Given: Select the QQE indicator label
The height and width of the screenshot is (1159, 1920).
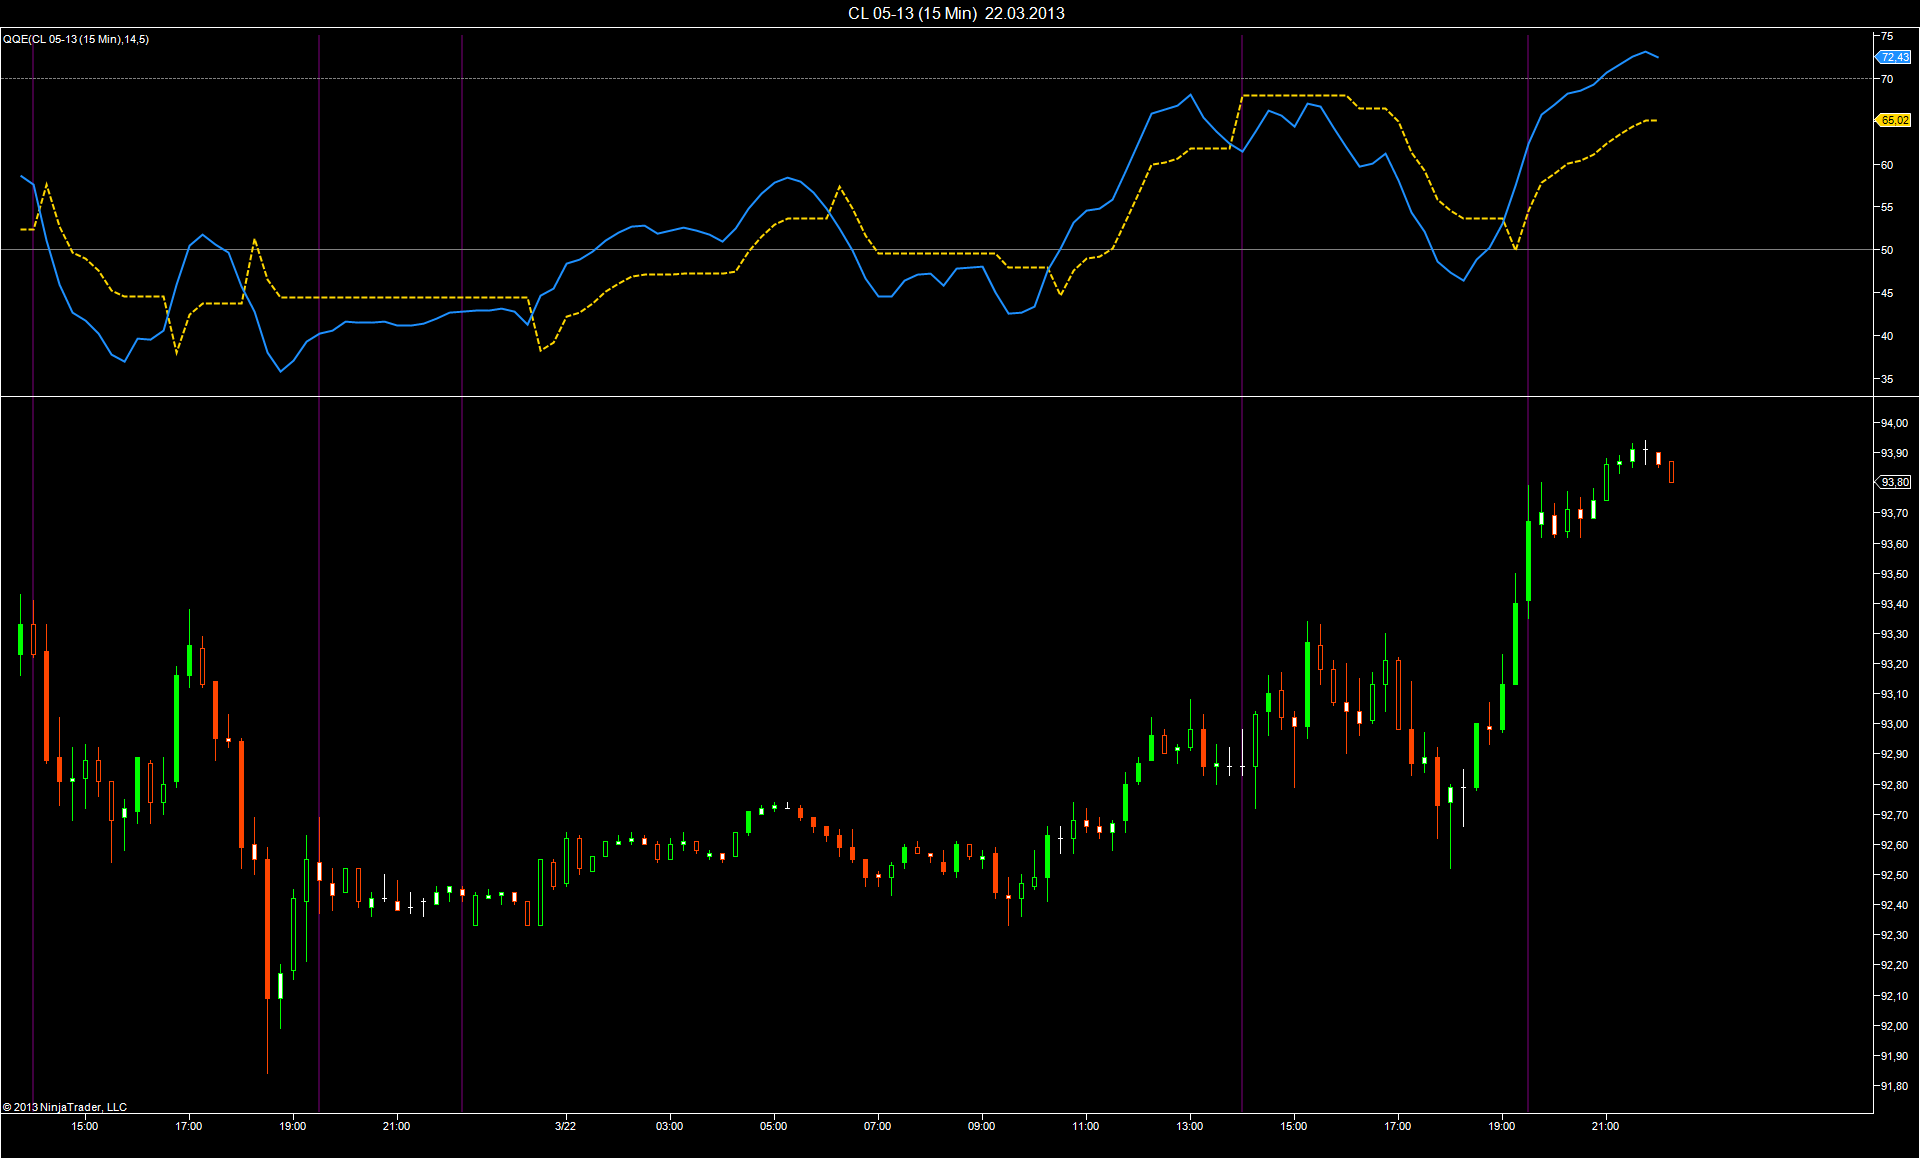Looking at the screenshot, I should 76,39.
